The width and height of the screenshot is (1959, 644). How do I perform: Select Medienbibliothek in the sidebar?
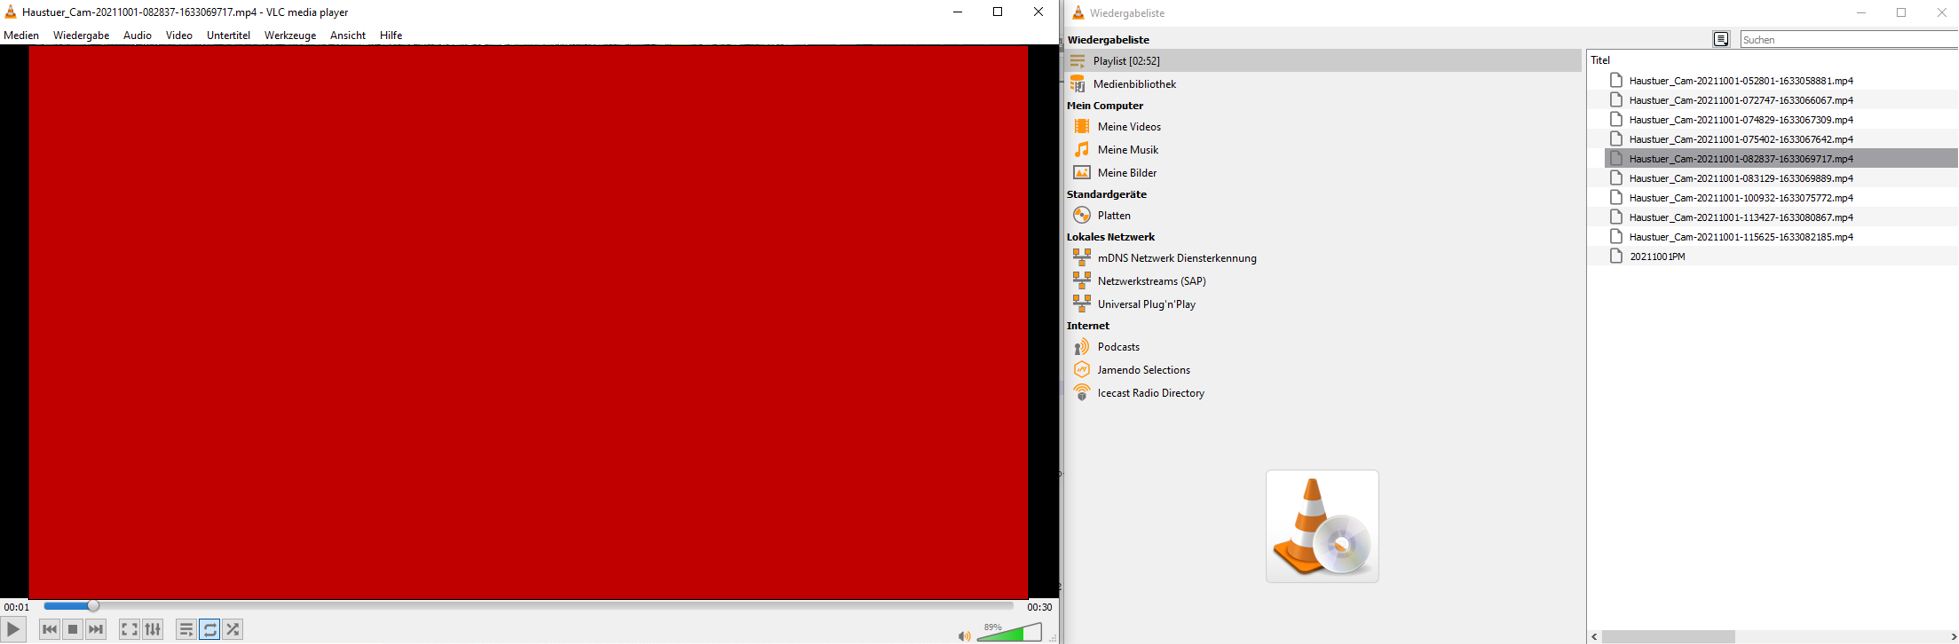tap(1134, 84)
